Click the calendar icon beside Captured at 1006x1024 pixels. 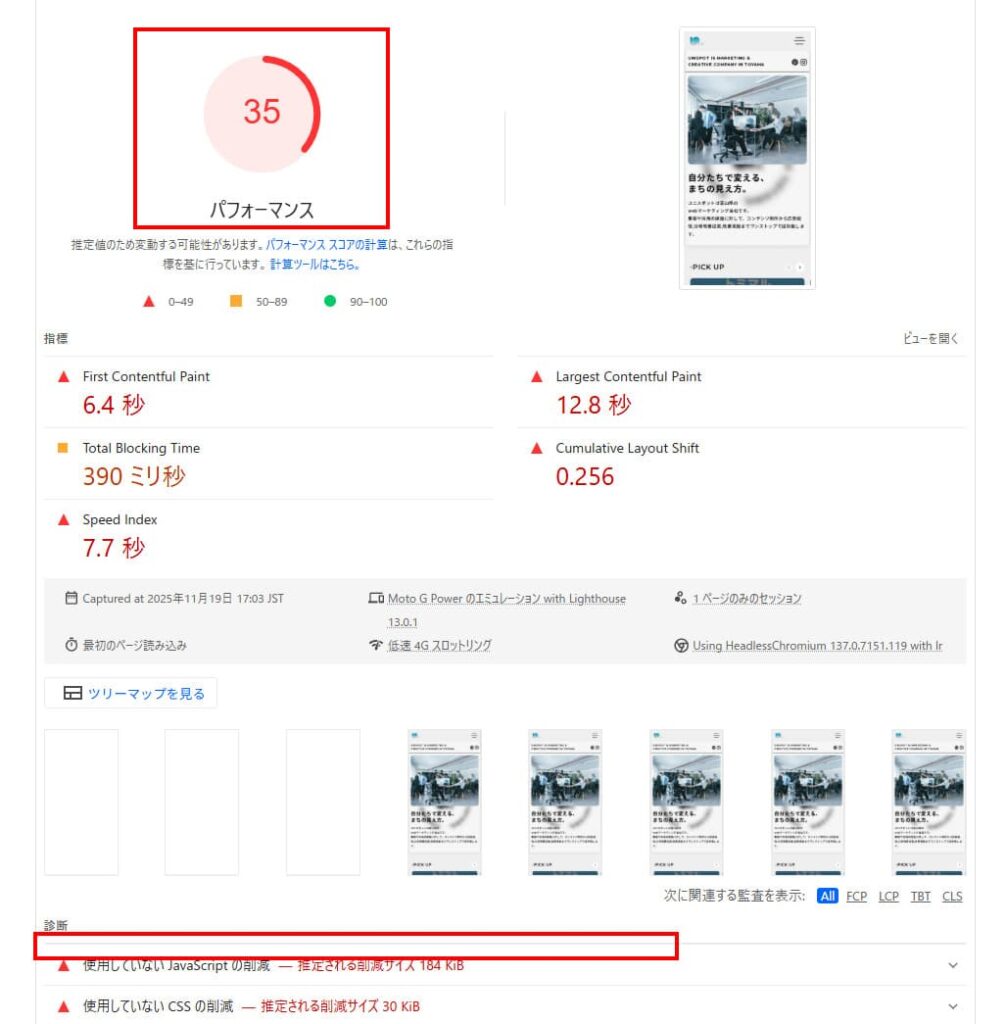click(x=71, y=598)
